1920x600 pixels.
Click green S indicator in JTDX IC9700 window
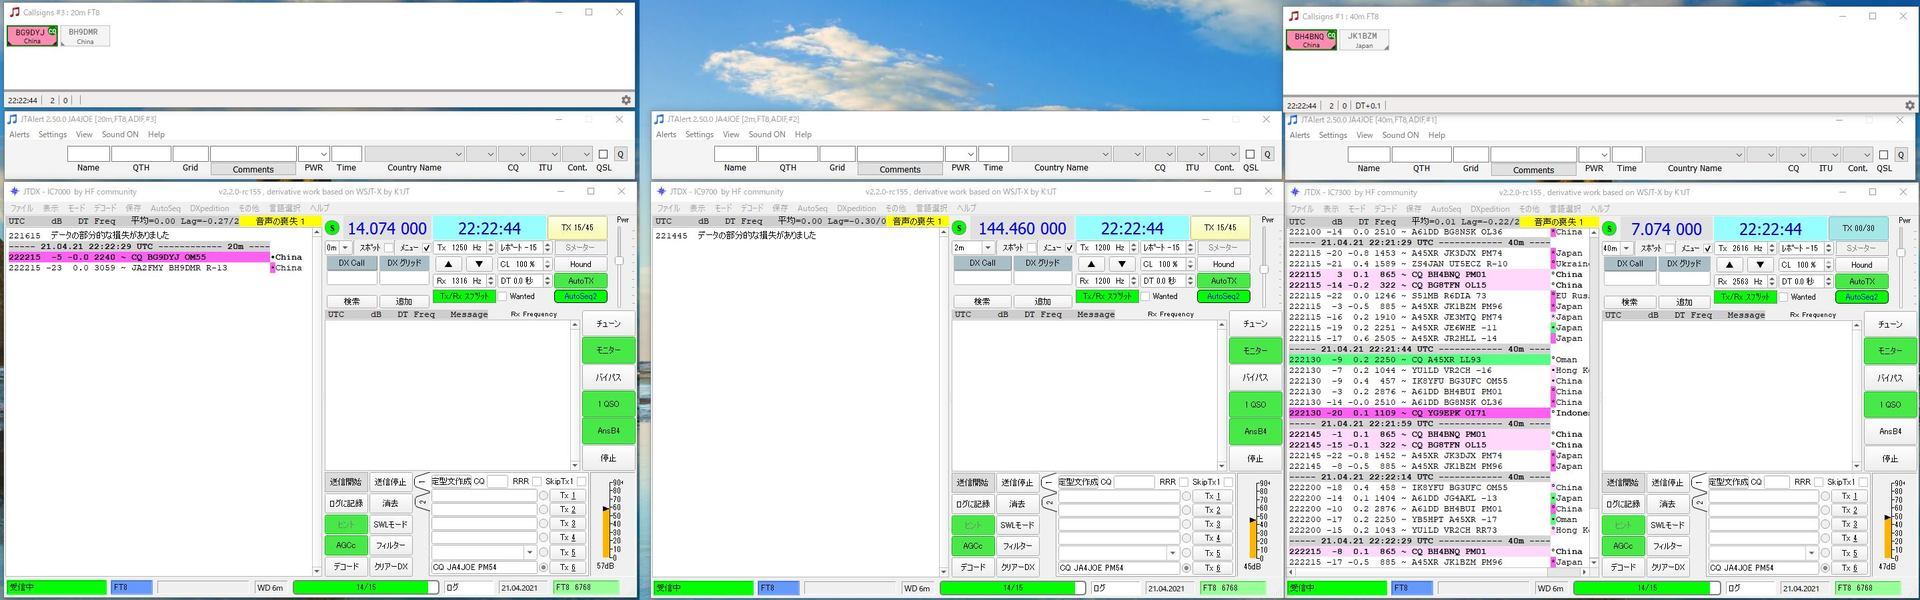959,228
